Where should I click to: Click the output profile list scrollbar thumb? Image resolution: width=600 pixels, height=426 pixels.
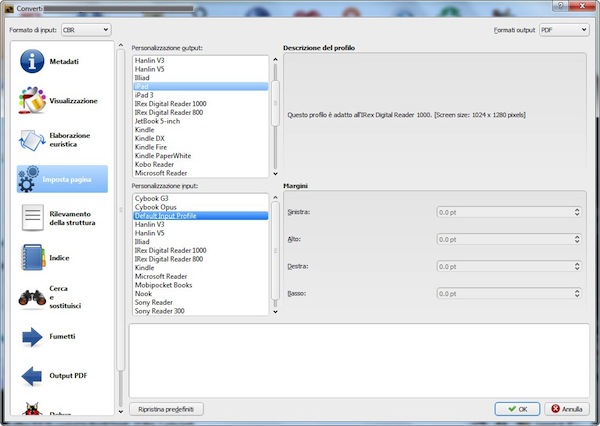click(275, 103)
